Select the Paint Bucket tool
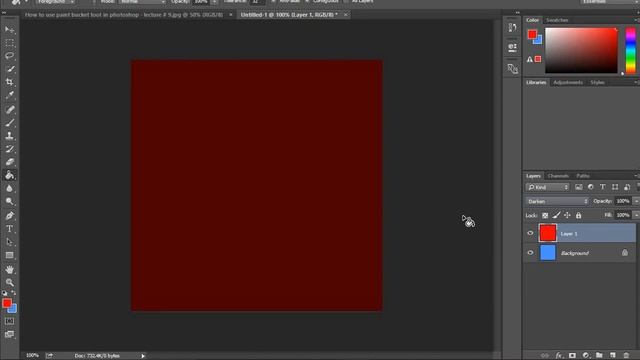The width and height of the screenshot is (640, 360). tap(9, 176)
